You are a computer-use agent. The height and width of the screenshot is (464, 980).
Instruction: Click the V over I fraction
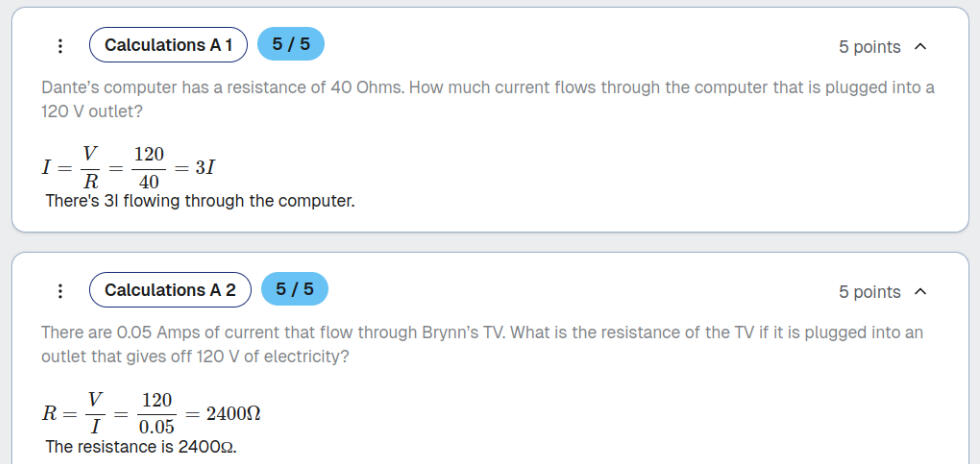96,412
